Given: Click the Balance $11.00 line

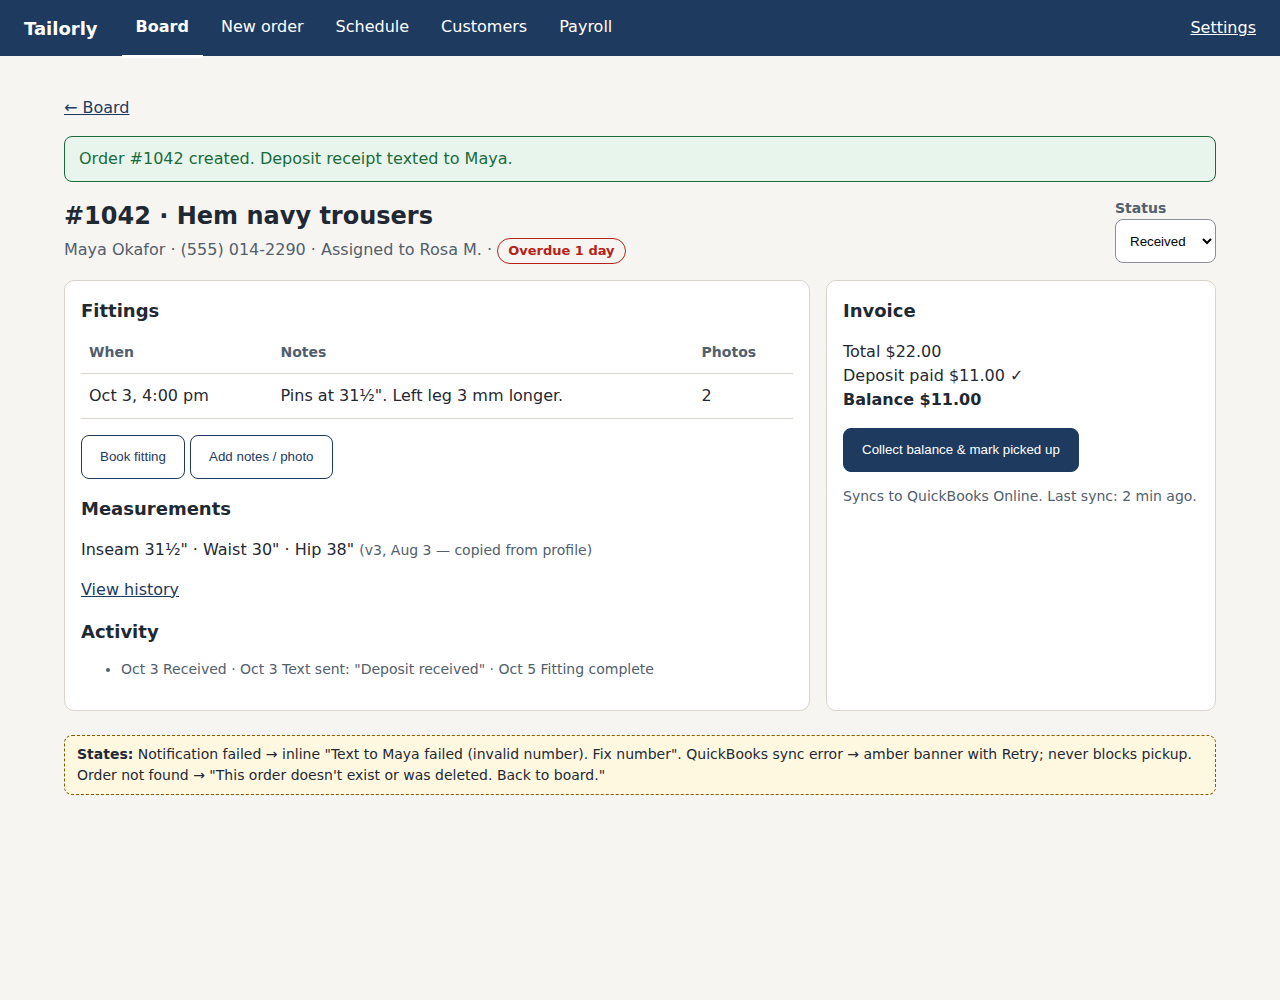Looking at the screenshot, I should point(912,399).
